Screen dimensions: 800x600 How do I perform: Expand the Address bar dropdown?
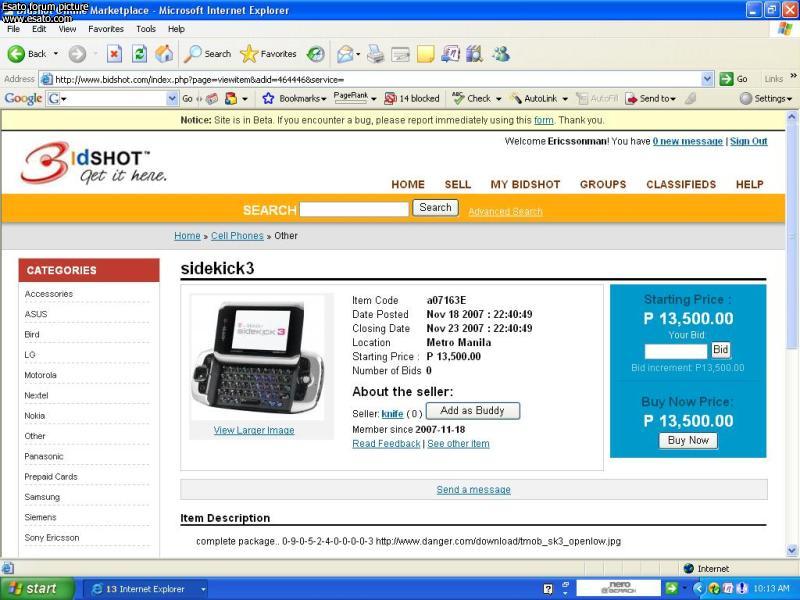(x=707, y=79)
